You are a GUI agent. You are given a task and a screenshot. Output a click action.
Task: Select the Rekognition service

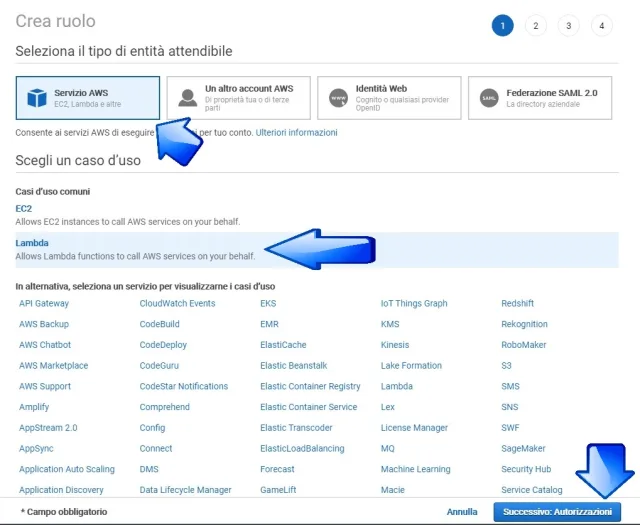[524, 324]
